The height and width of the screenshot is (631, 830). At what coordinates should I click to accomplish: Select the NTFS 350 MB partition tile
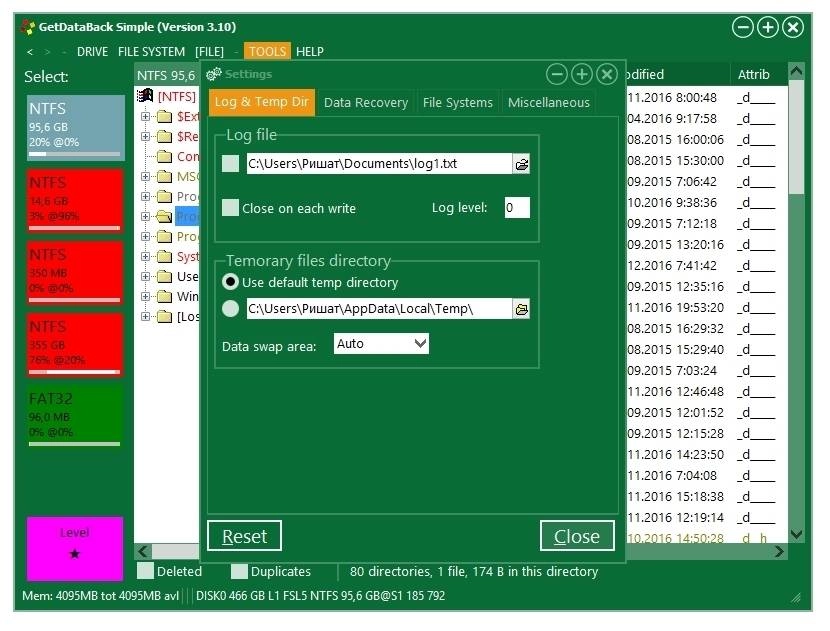[75, 273]
